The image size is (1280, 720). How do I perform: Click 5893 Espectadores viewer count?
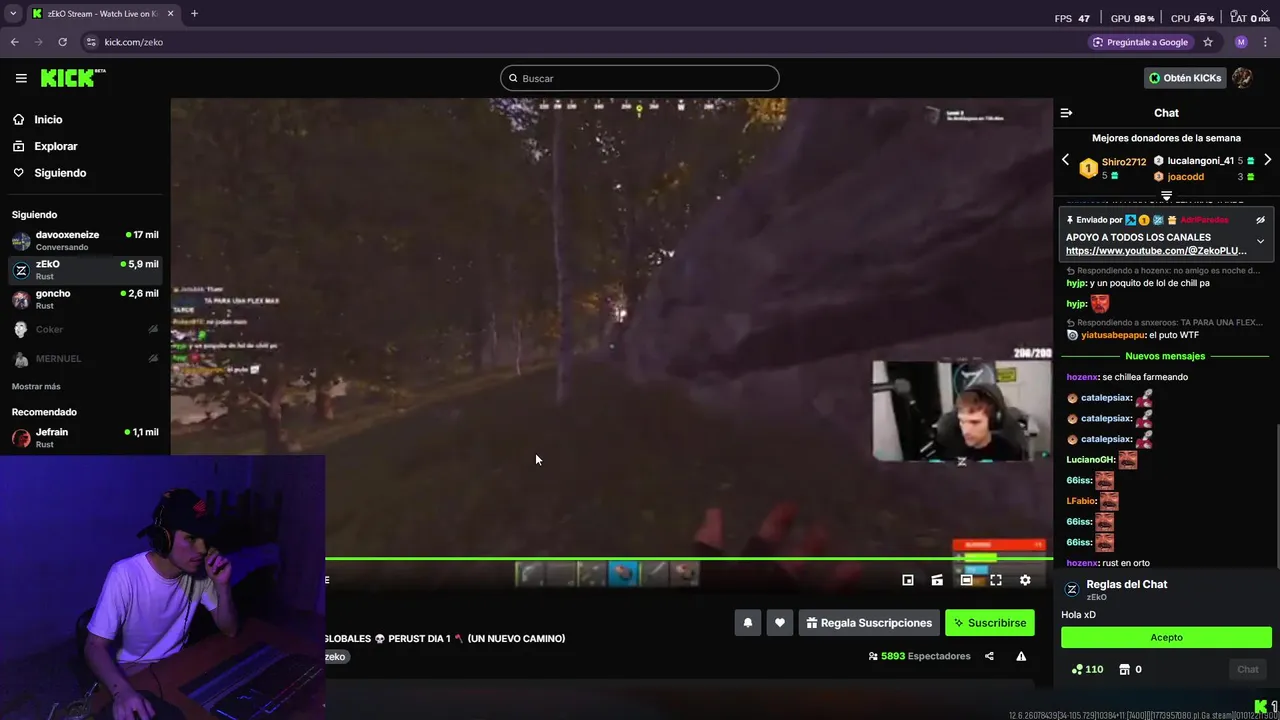[x=920, y=656]
